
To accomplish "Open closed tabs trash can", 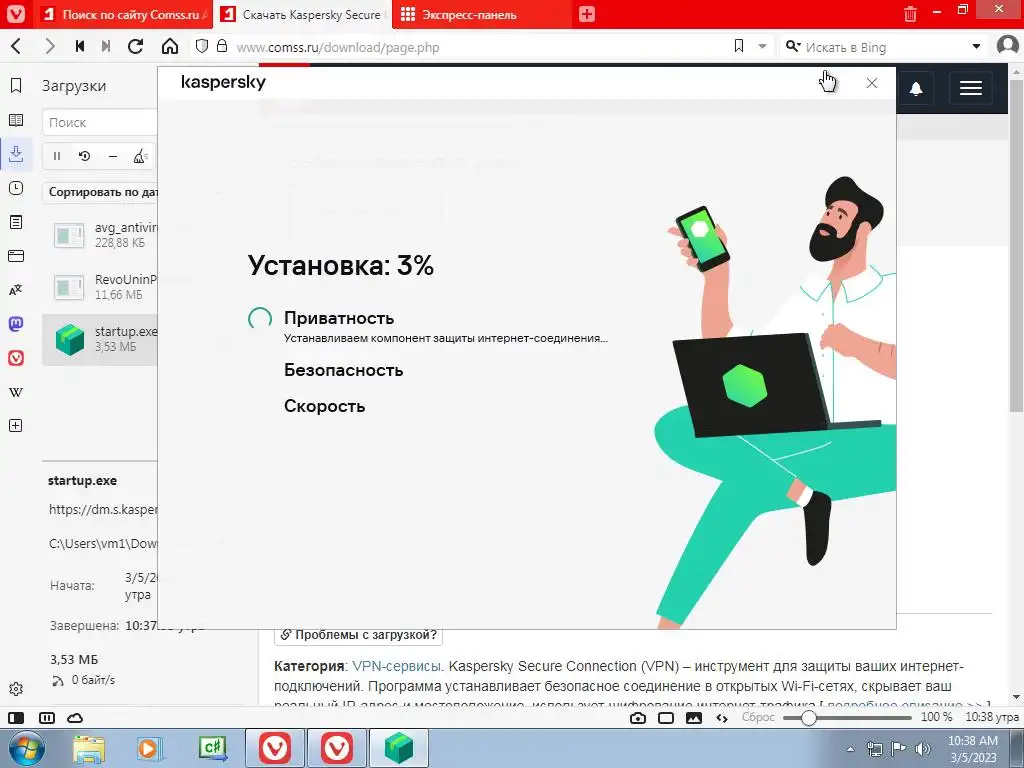I will click(910, 14).
